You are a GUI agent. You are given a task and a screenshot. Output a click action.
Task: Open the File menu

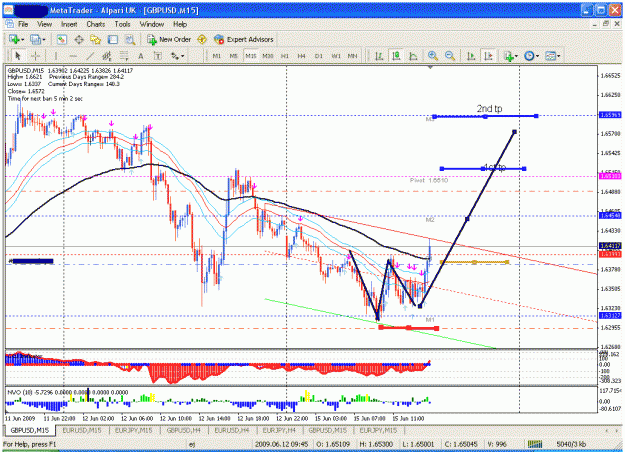point(23,24)
